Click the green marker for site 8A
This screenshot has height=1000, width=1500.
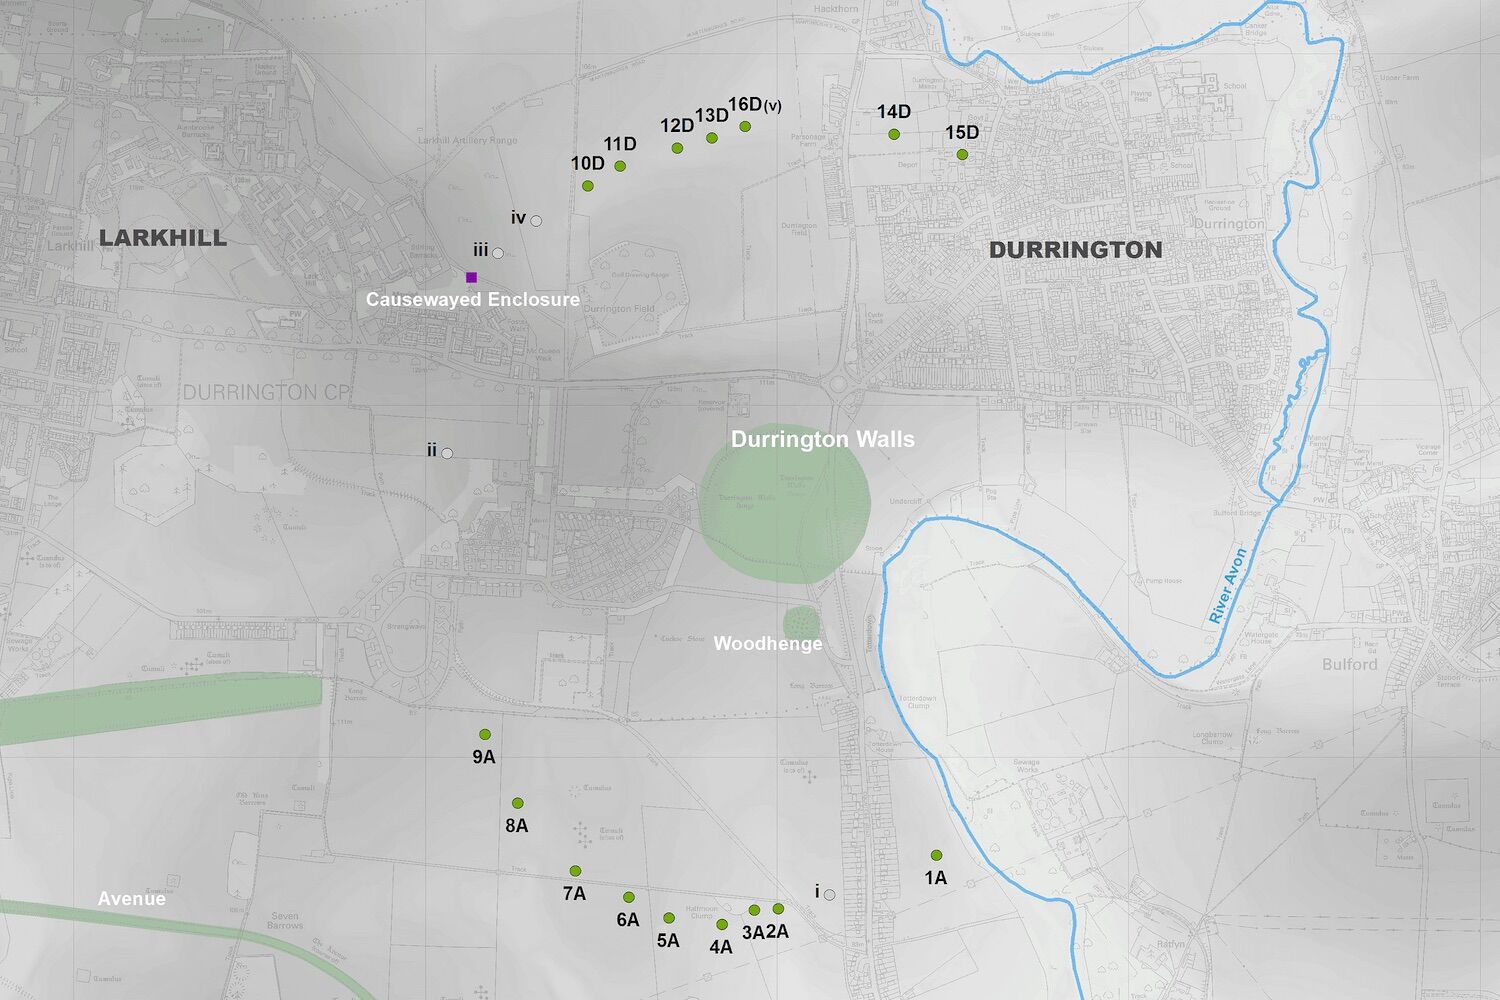pos(518,803)
